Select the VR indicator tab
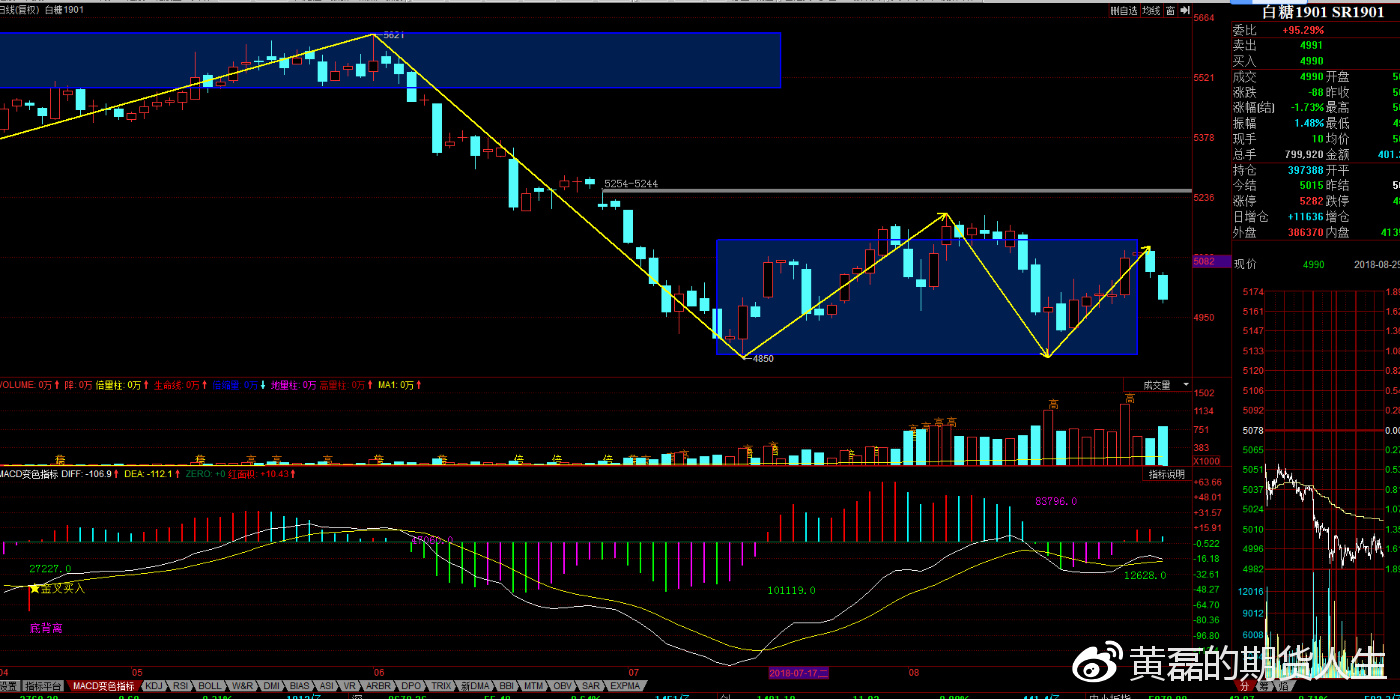The height and width of the screenshot is (699, 1400). [349, 686]
